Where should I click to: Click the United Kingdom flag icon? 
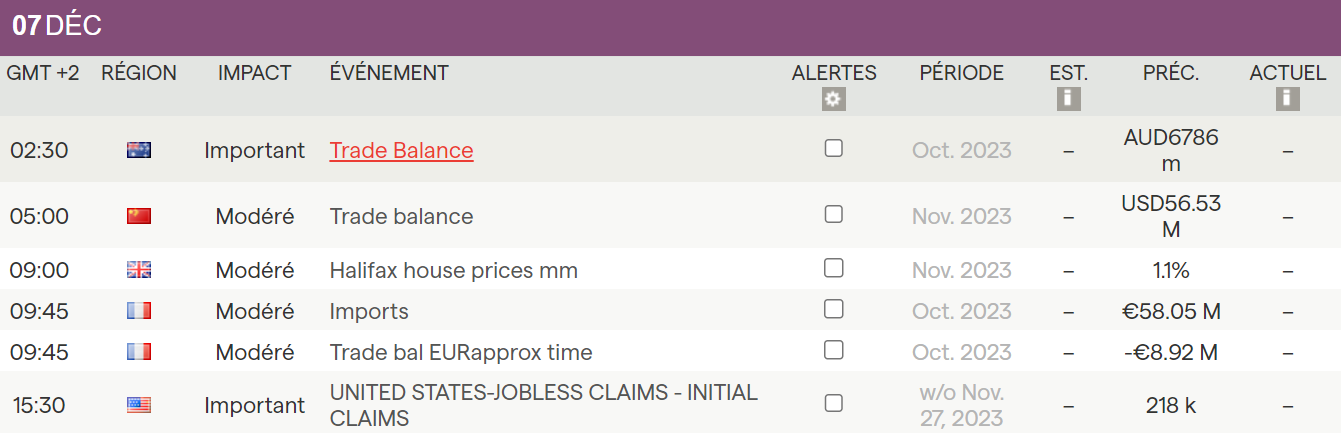139,270
